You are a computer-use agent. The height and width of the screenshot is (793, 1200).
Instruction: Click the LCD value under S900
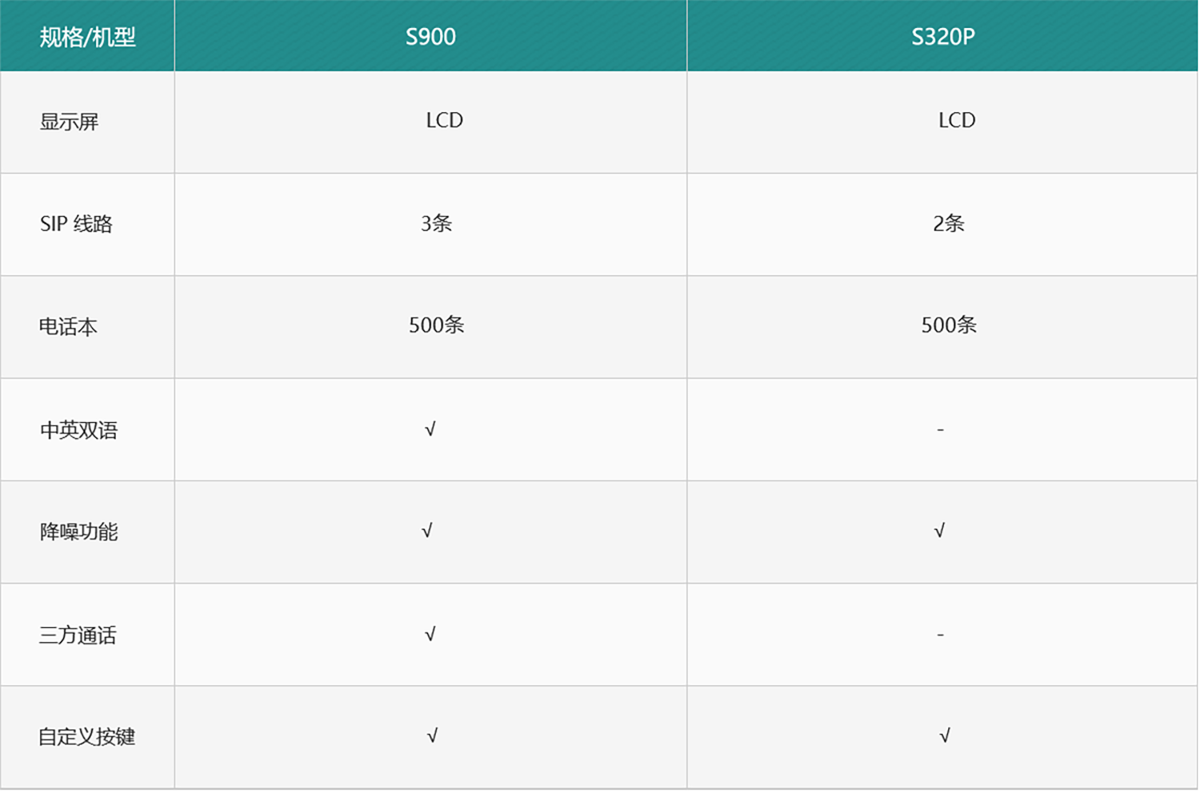click(444, 120)
